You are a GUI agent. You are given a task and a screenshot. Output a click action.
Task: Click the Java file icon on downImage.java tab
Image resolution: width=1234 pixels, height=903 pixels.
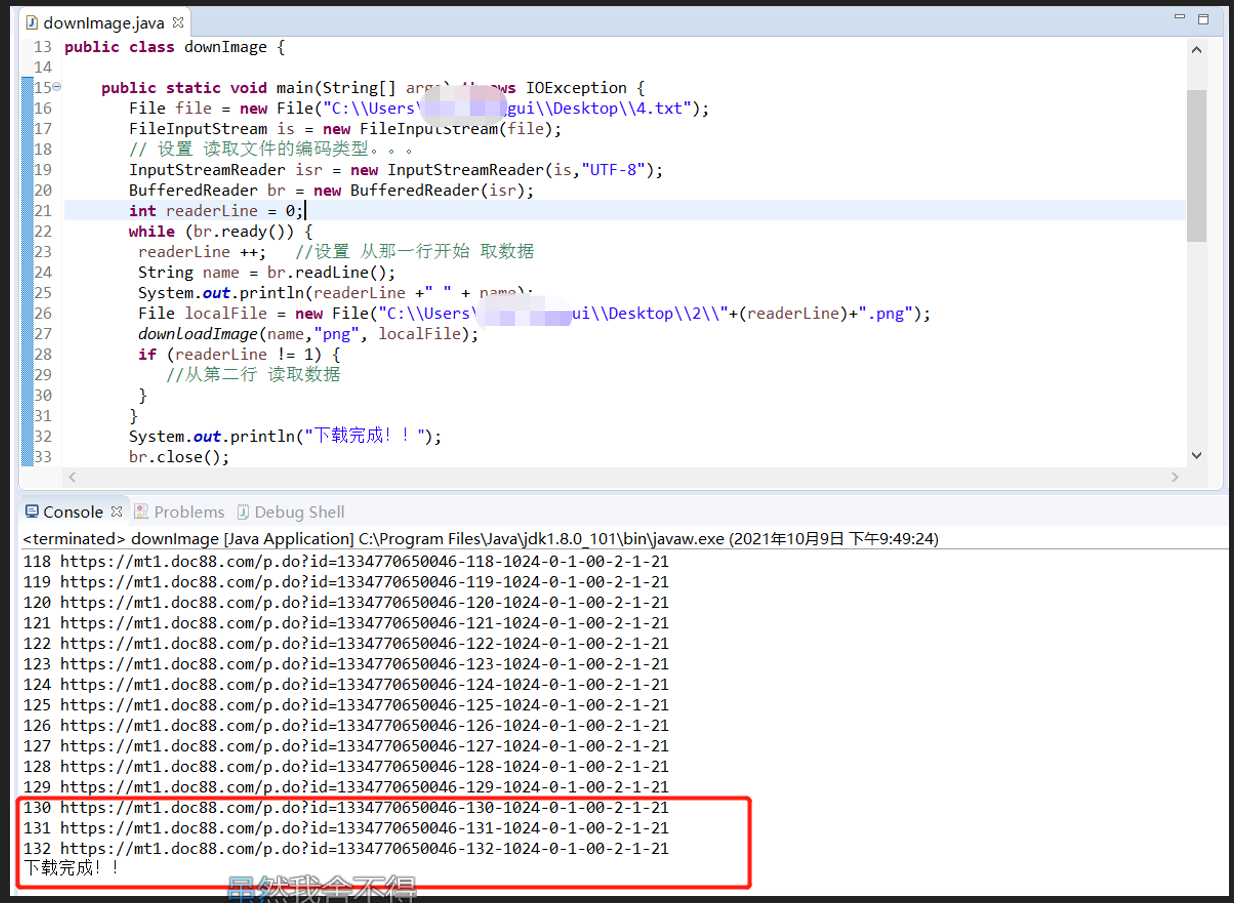(x=31, y=23)
